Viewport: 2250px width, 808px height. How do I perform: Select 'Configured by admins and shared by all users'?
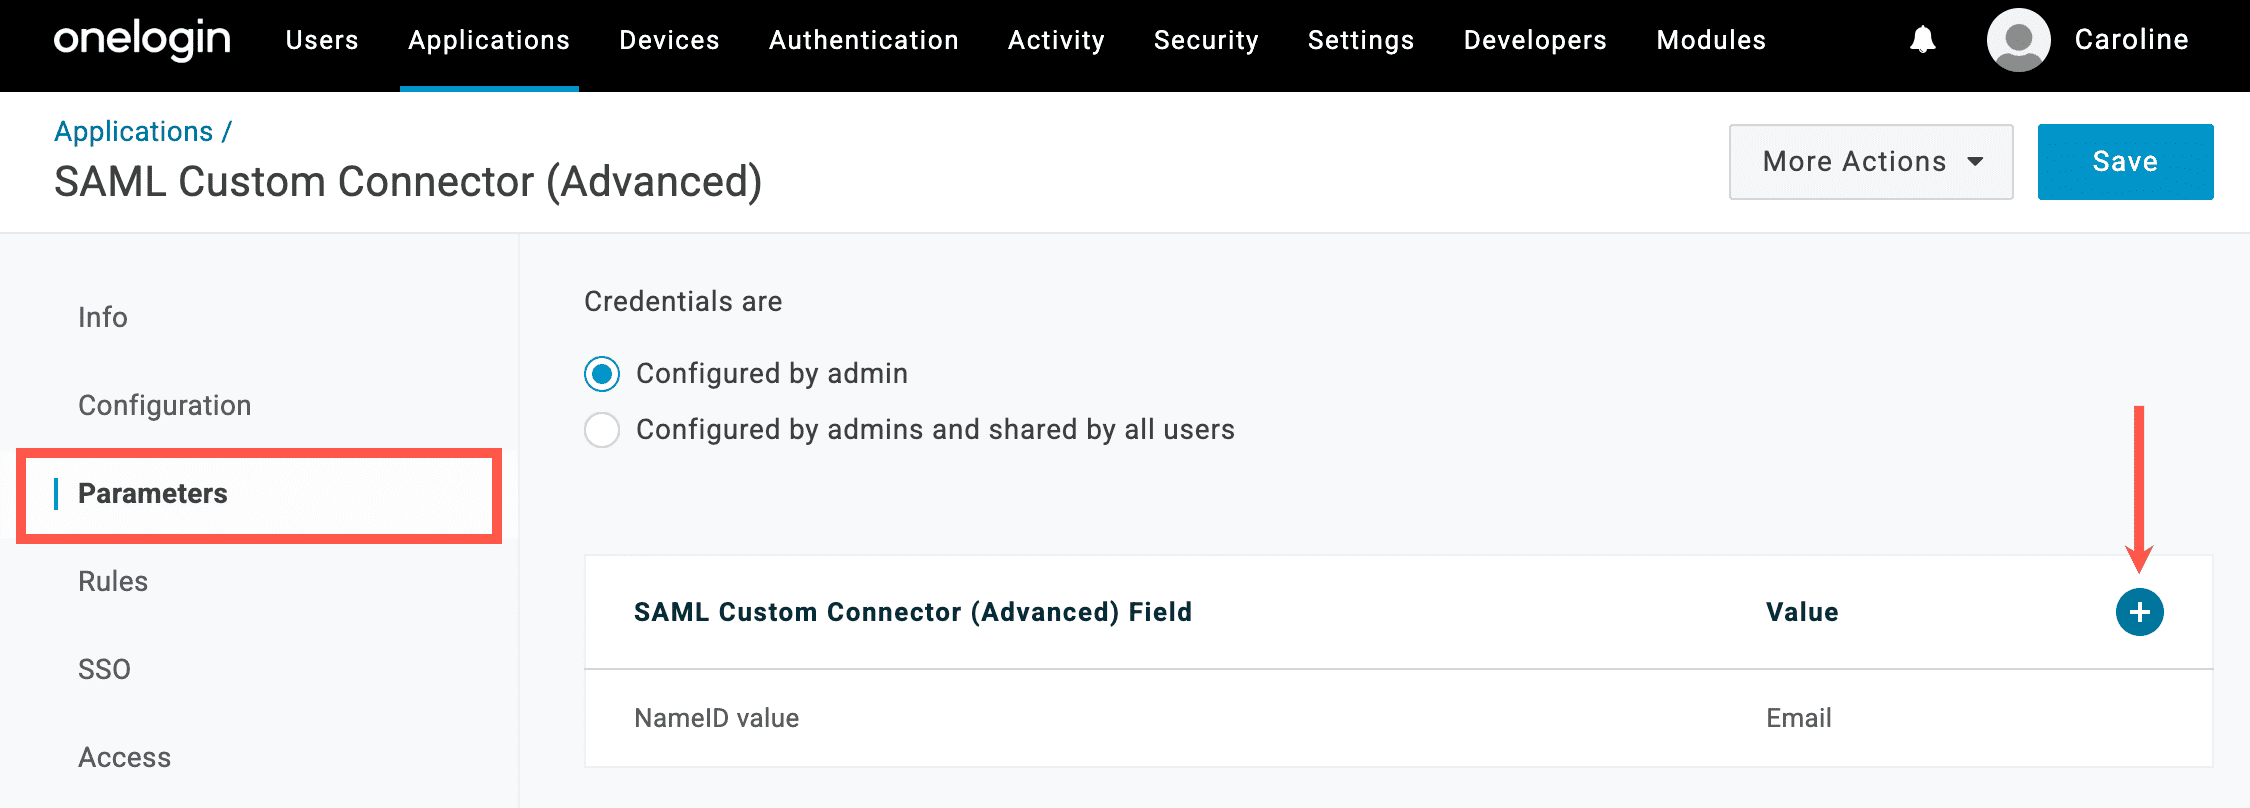pos(602,430)
